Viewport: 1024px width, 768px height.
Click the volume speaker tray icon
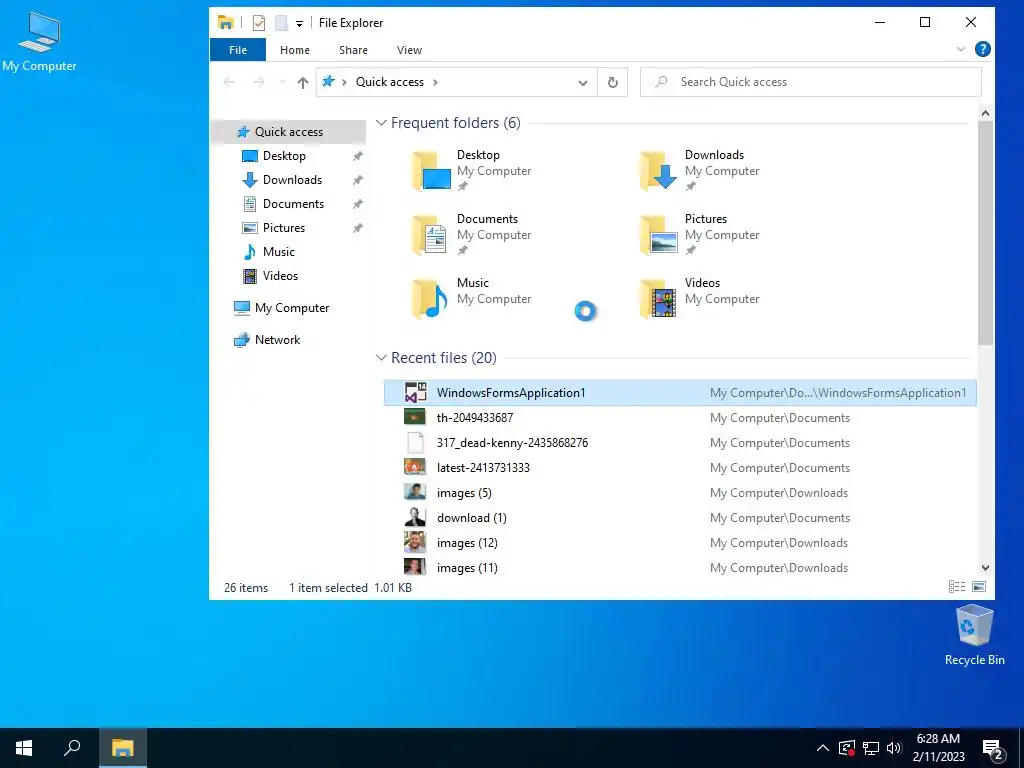coord(894,748)
